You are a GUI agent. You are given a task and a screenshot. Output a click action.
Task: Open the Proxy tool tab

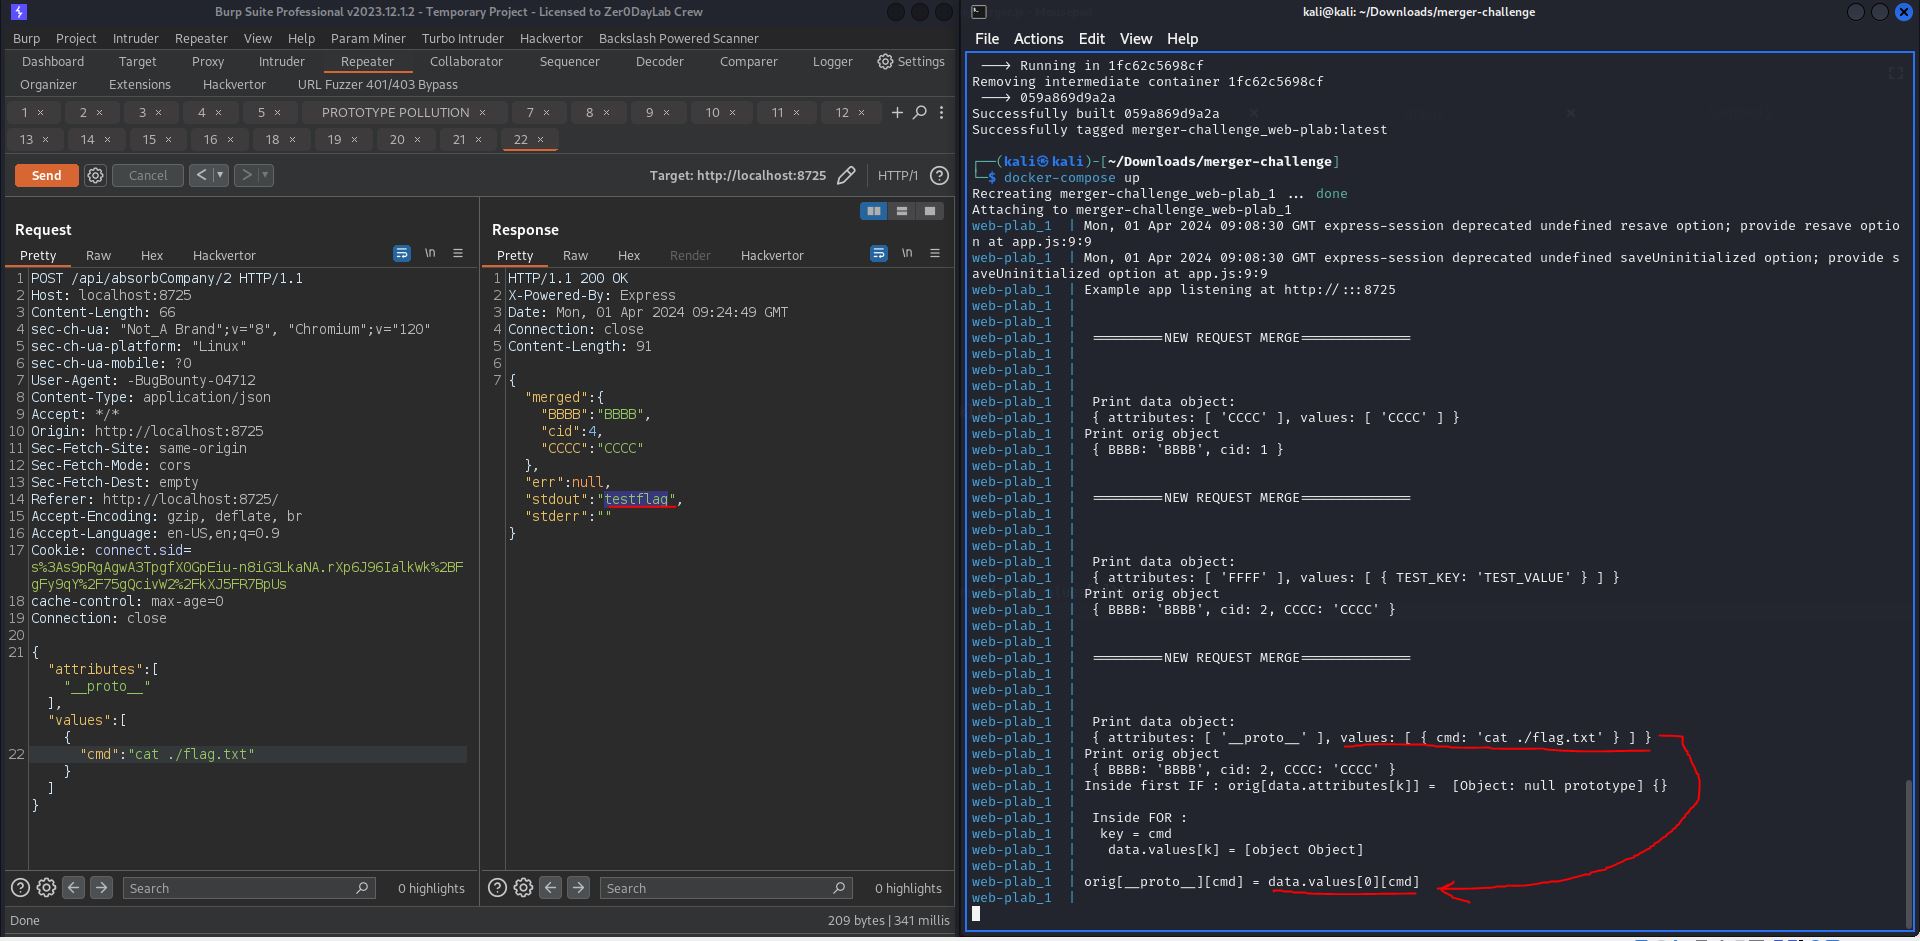point(208,61)
